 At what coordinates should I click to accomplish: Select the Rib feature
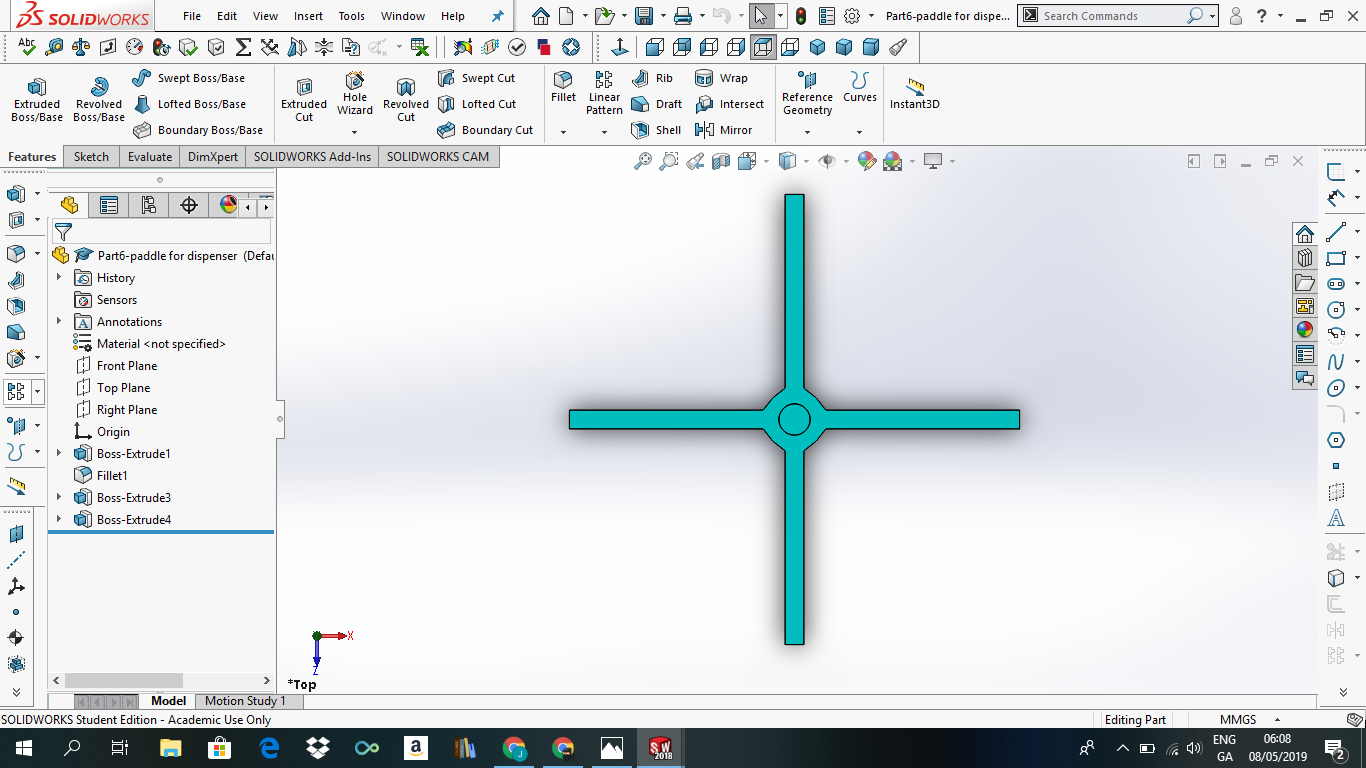click(652, 78)
